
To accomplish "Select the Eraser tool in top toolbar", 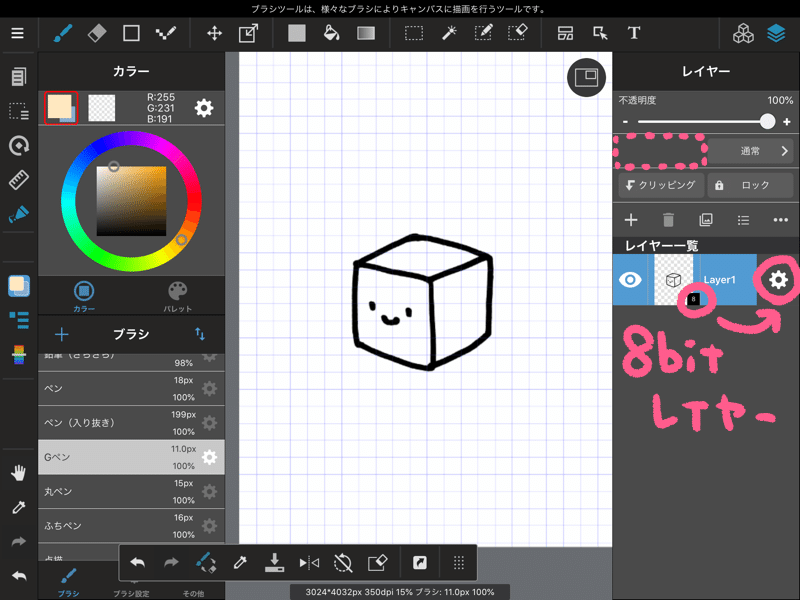I will pyautogui.click(x=97, y=33).
